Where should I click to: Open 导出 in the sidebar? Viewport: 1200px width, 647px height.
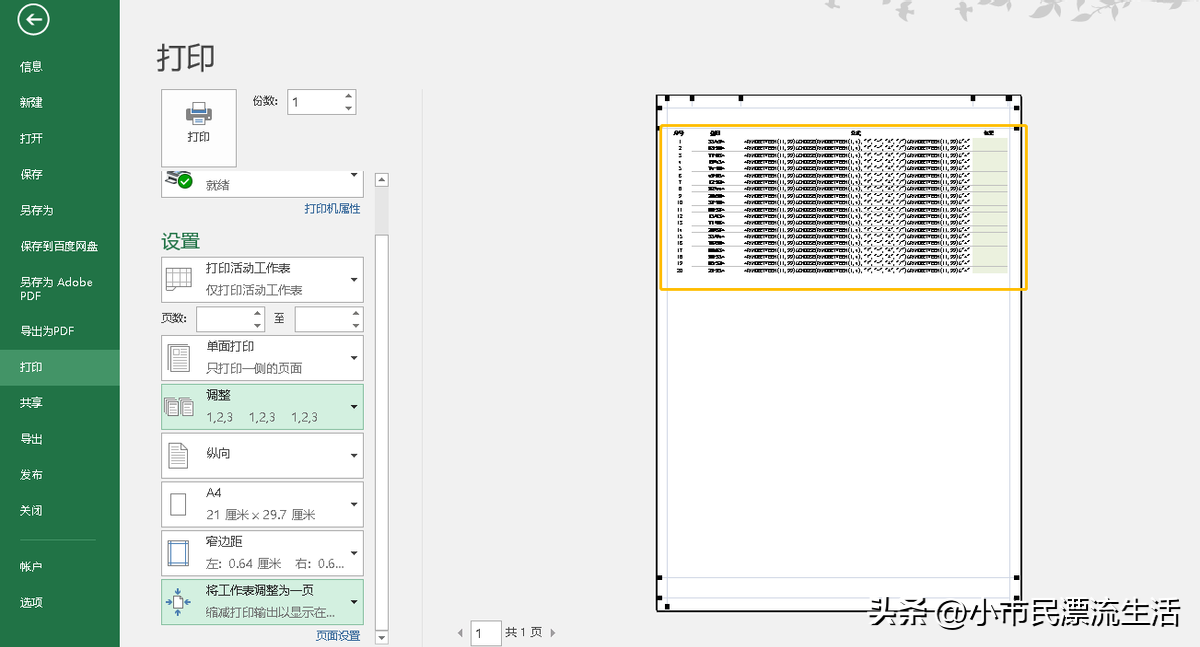pyautogui.click(x=31, y=439)
